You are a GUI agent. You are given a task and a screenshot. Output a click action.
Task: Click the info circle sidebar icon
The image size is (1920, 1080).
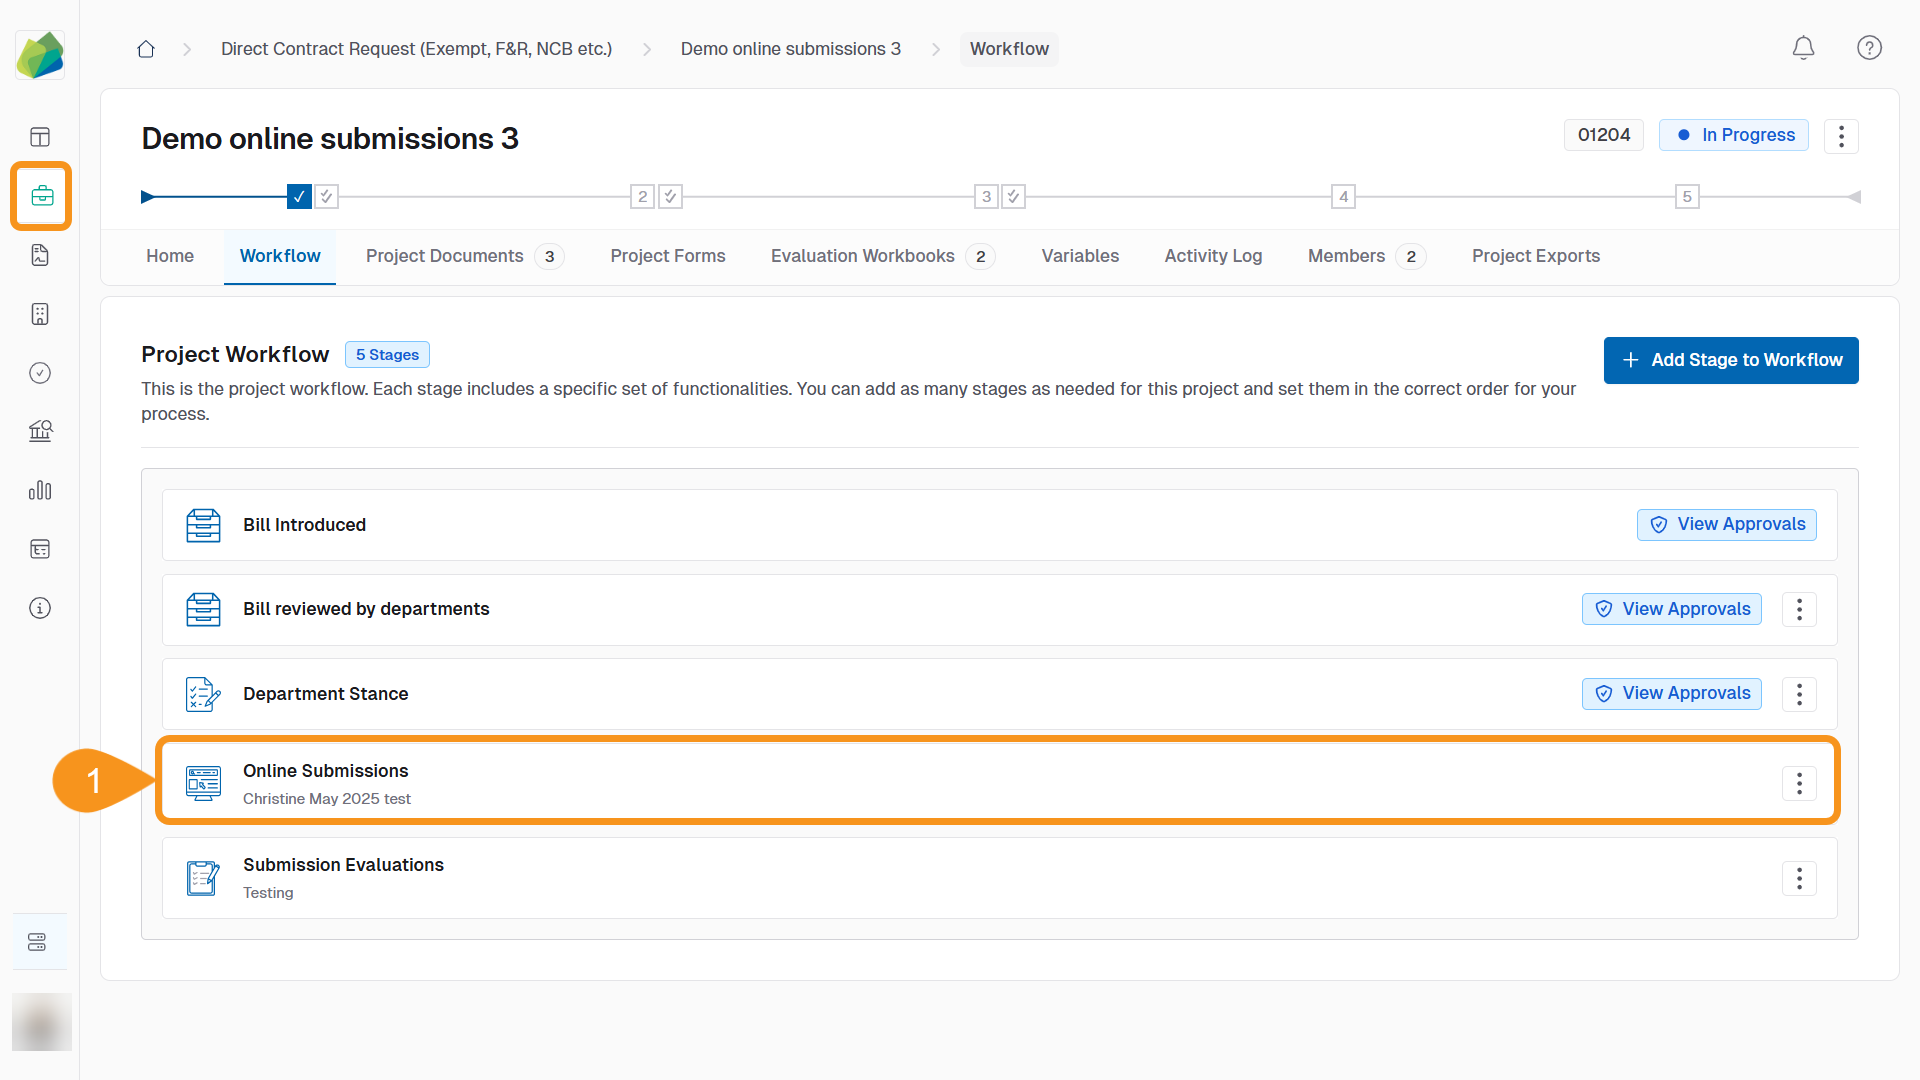[x=40, y=608]
